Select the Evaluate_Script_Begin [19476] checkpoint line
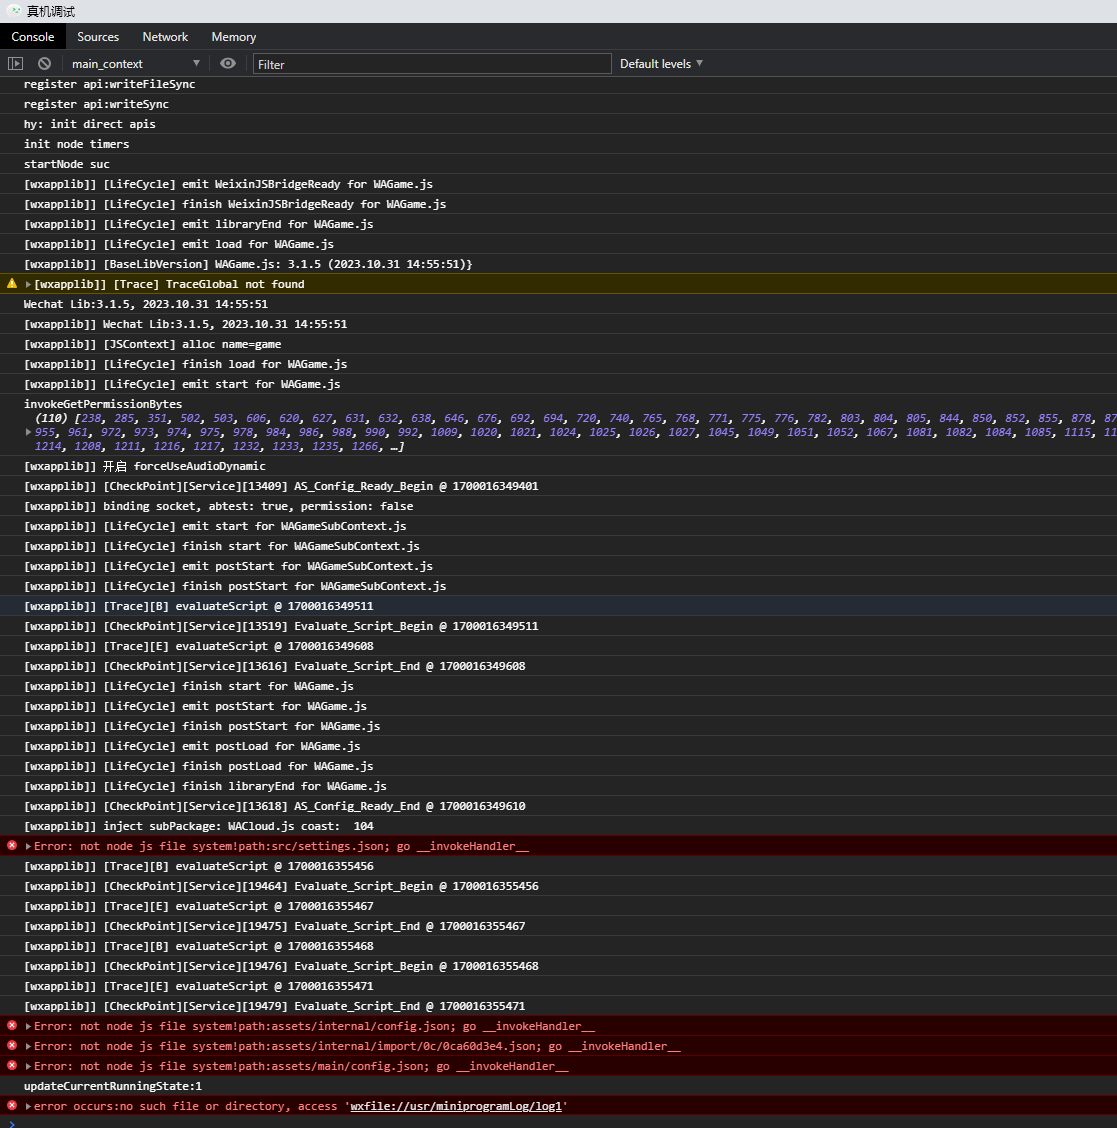The image size is (1117, 1128). (558, 966)
